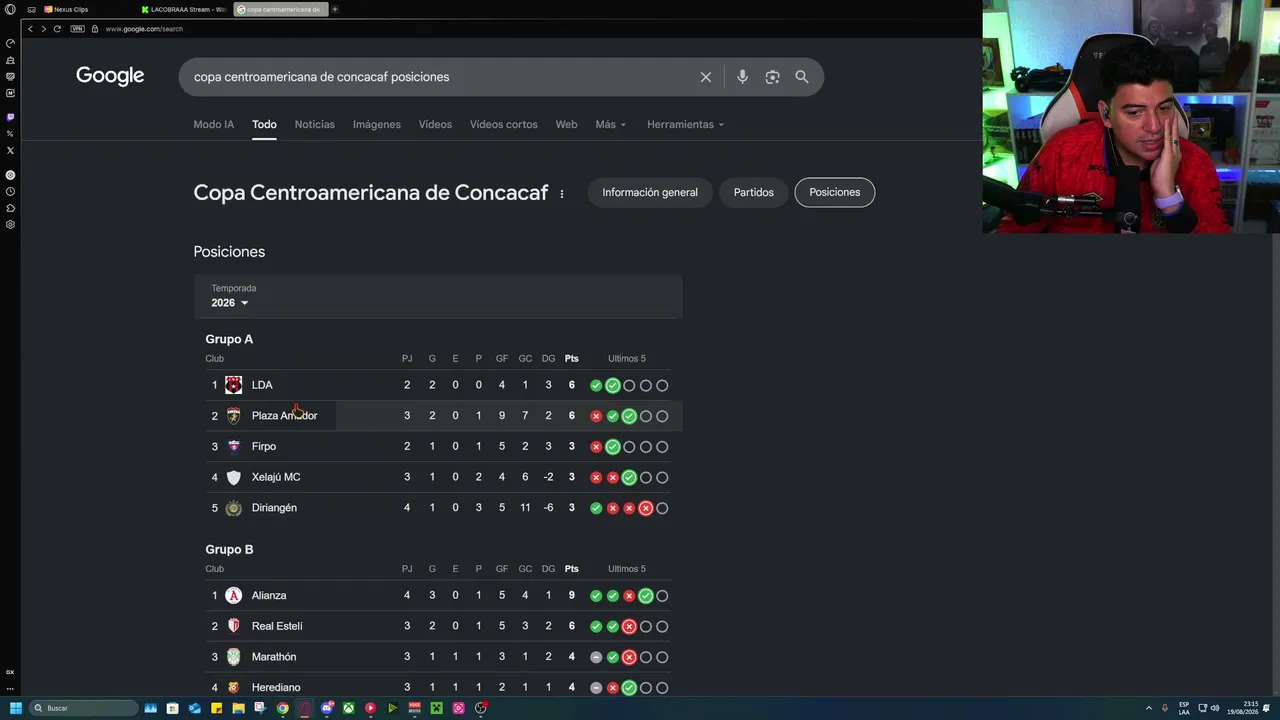Expand the Más search filter dropdown
The width and height of the screenshot is (1280, 720).
(x=611, y=125)
